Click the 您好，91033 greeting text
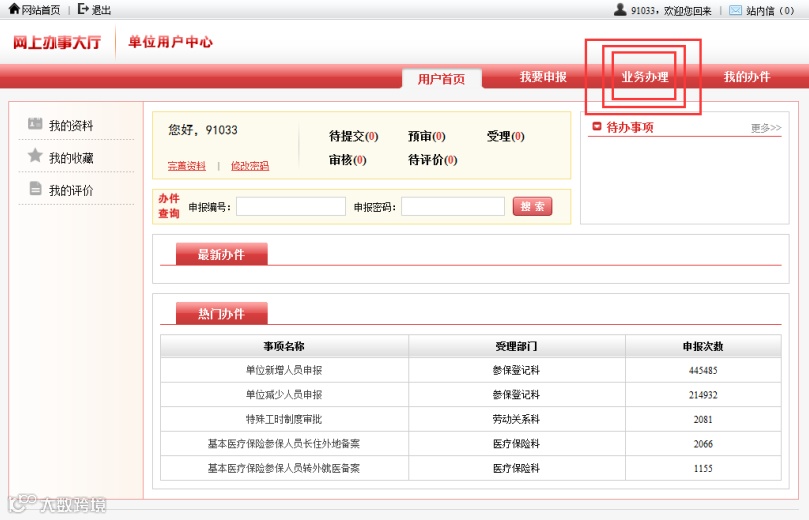 click(203, 129)
